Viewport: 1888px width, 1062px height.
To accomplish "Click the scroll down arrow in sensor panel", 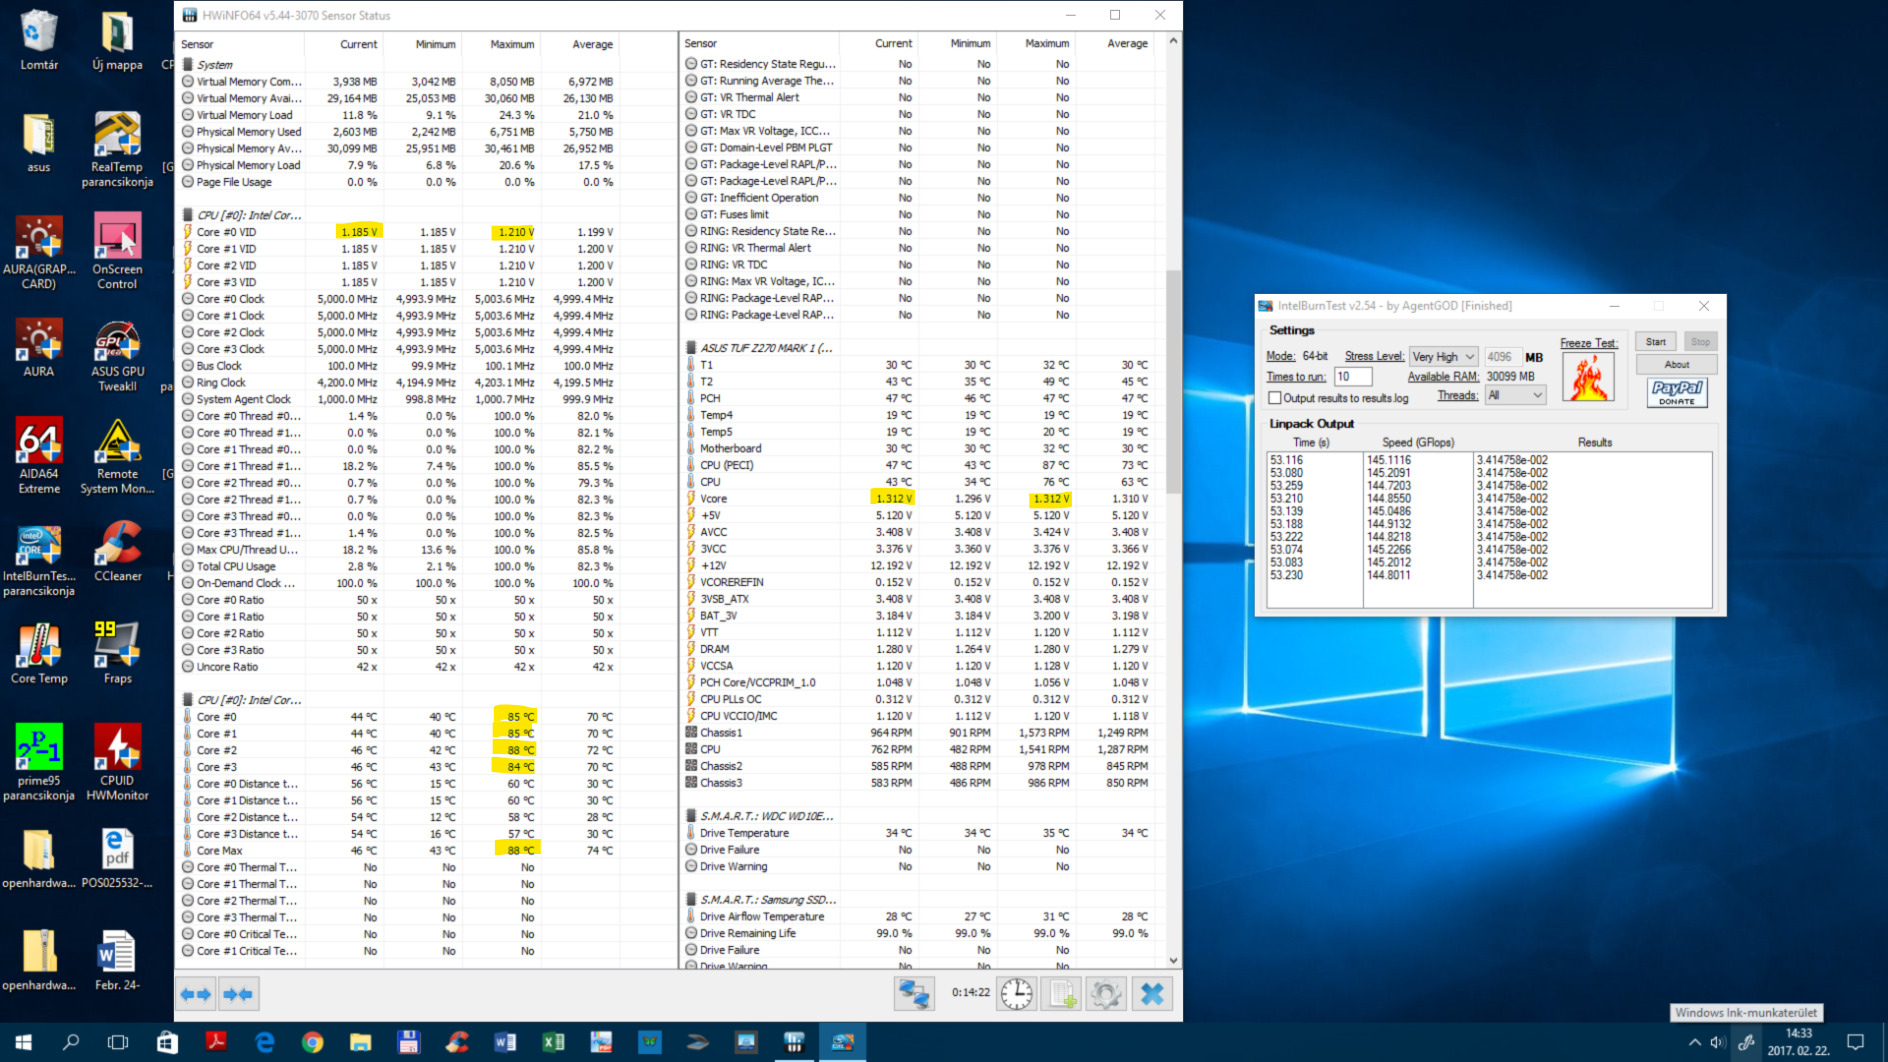I will click(x=1173, y=961).
